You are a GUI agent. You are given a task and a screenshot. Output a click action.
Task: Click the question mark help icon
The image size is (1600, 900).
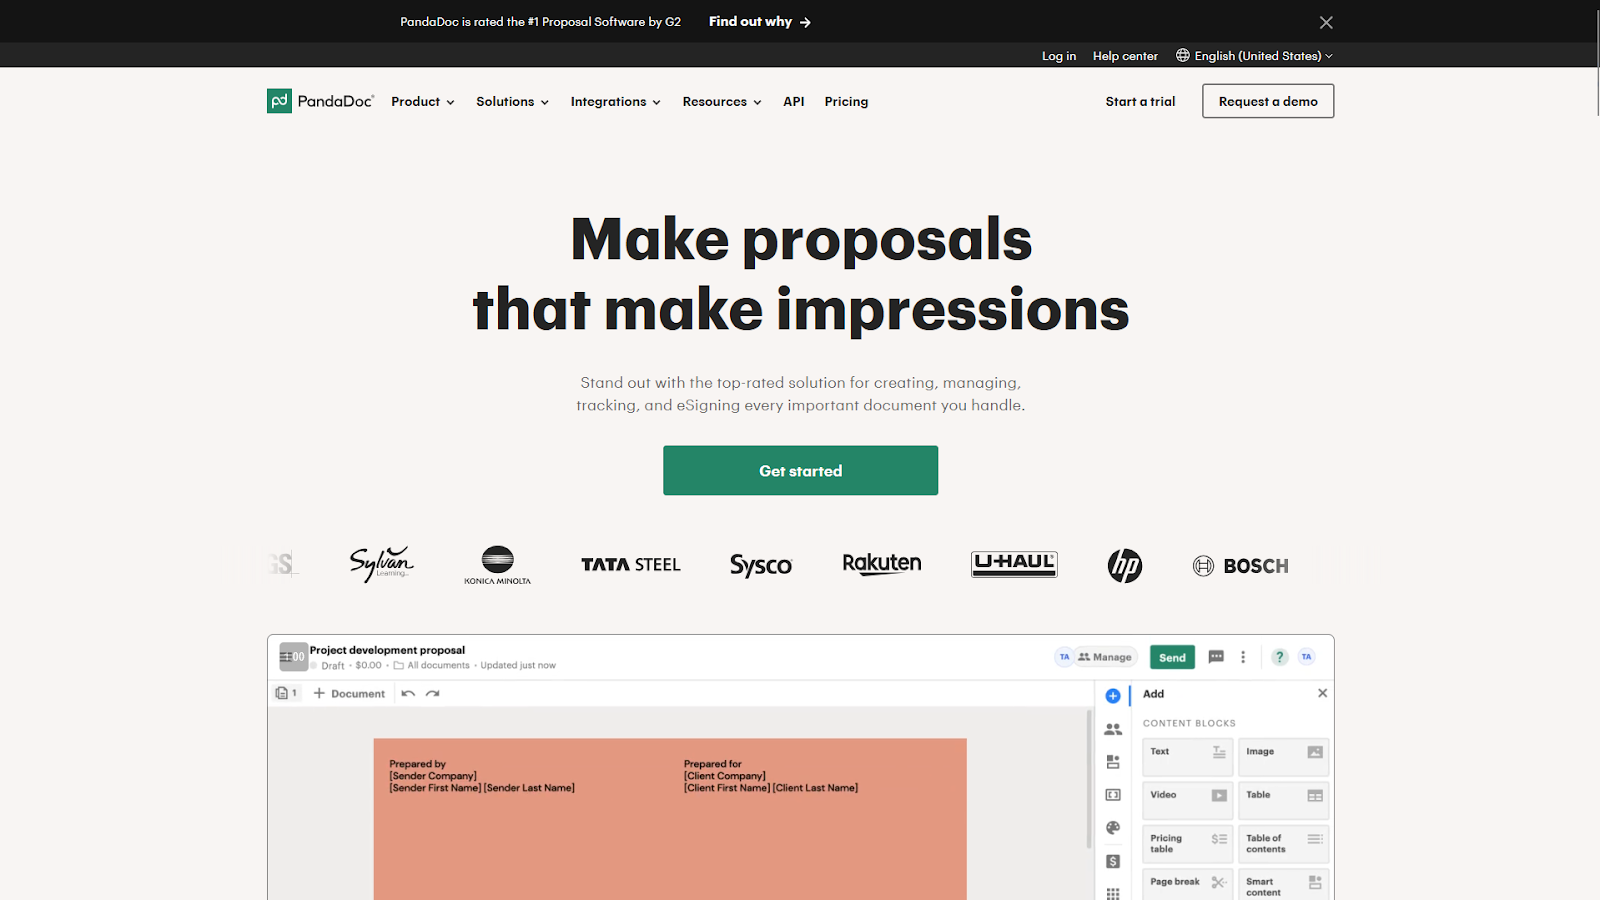[1279, 657]
